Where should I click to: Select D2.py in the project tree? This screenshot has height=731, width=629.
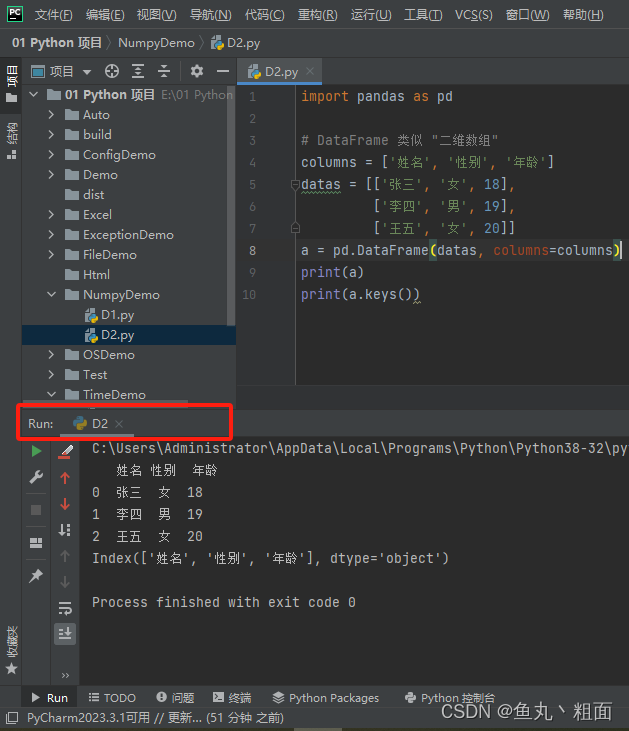(129, 335)
